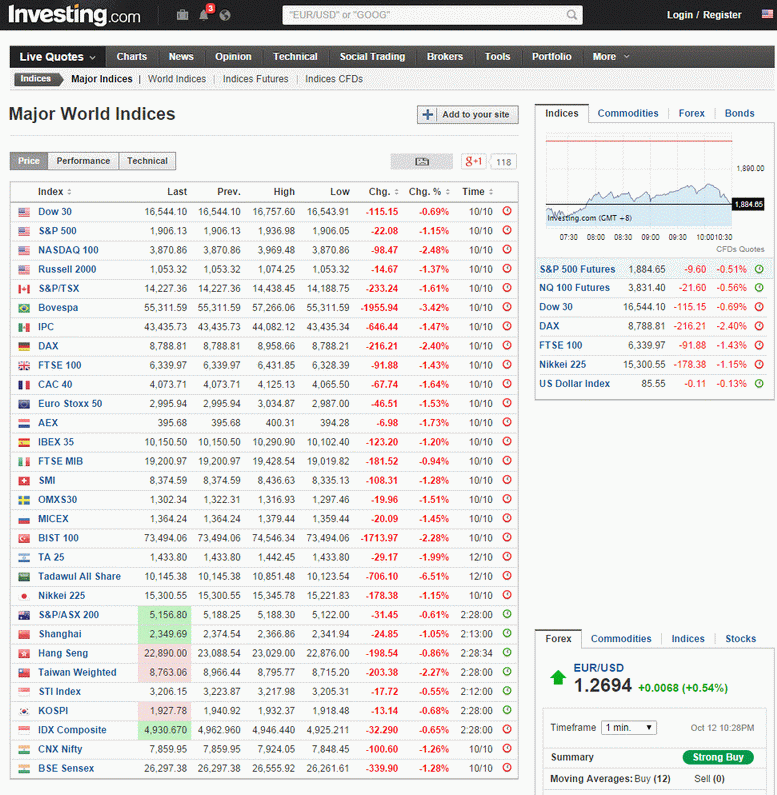Click the Turkey flag beside BIST 100

tap(24, 538)
